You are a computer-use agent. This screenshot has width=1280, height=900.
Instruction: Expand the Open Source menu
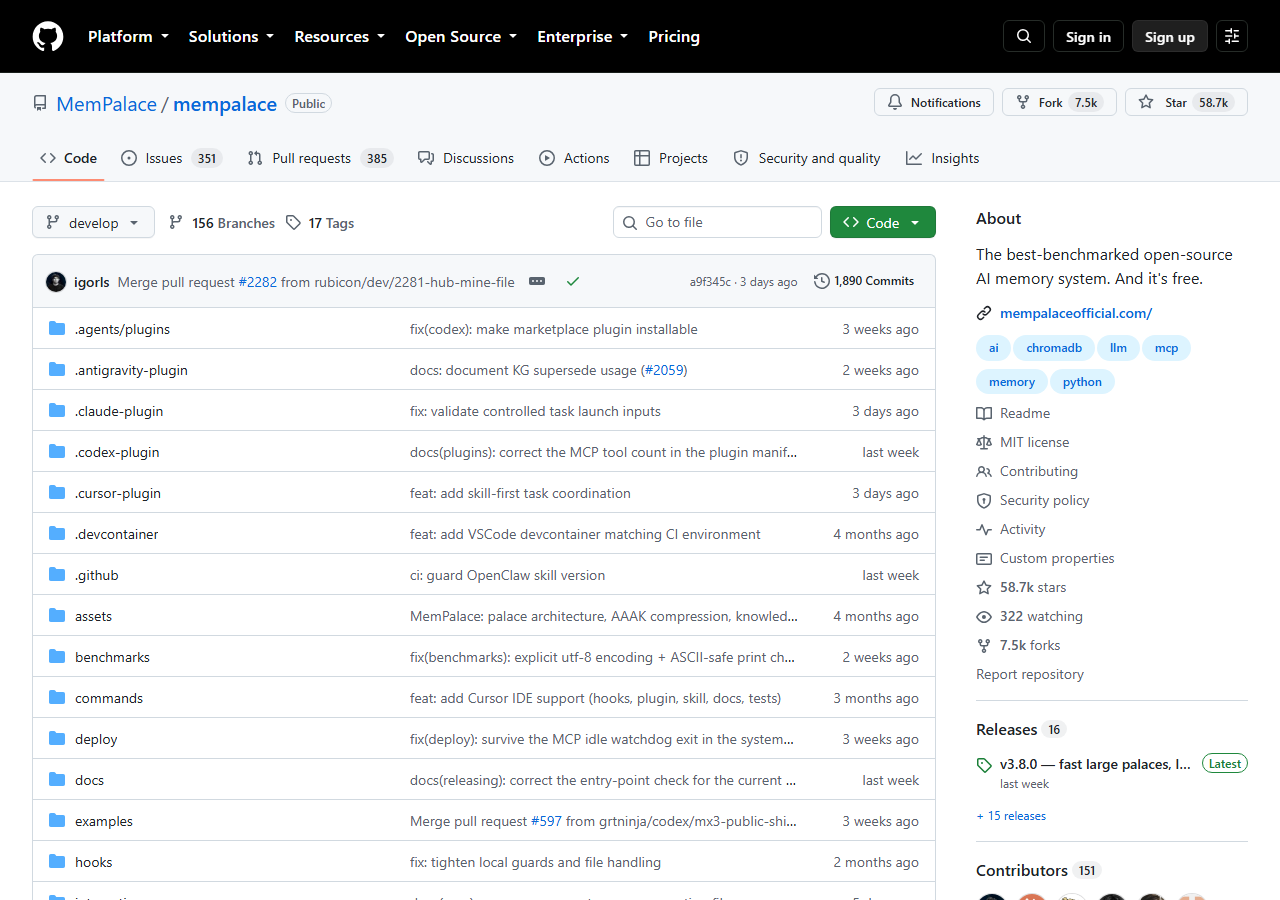pos(461,36)
